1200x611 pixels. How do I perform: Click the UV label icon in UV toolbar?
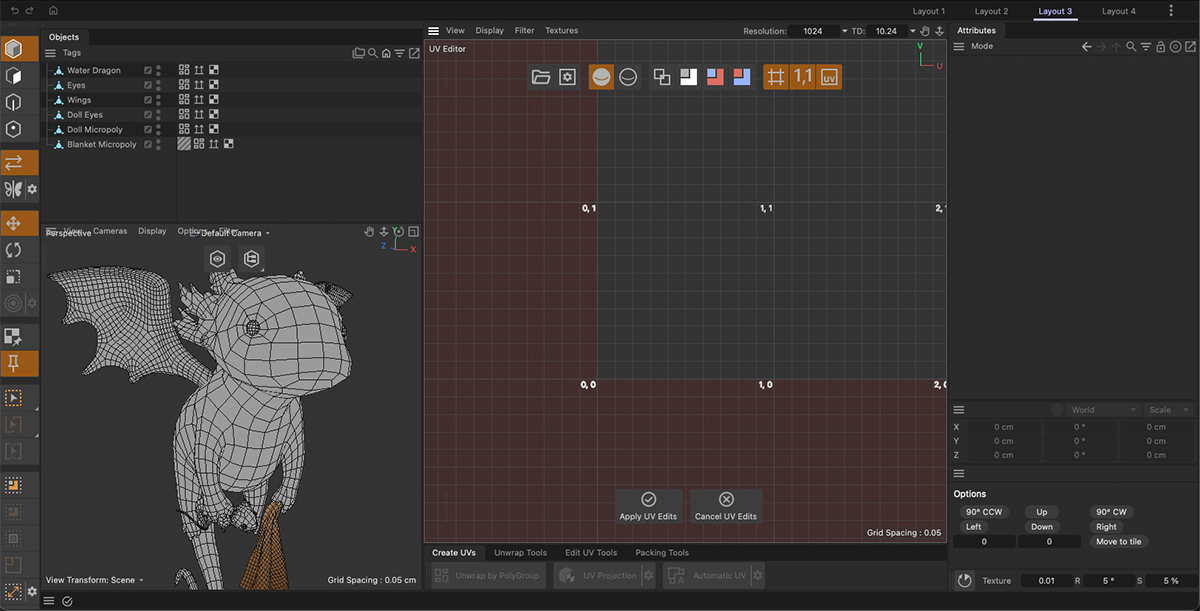coord(828,77)
